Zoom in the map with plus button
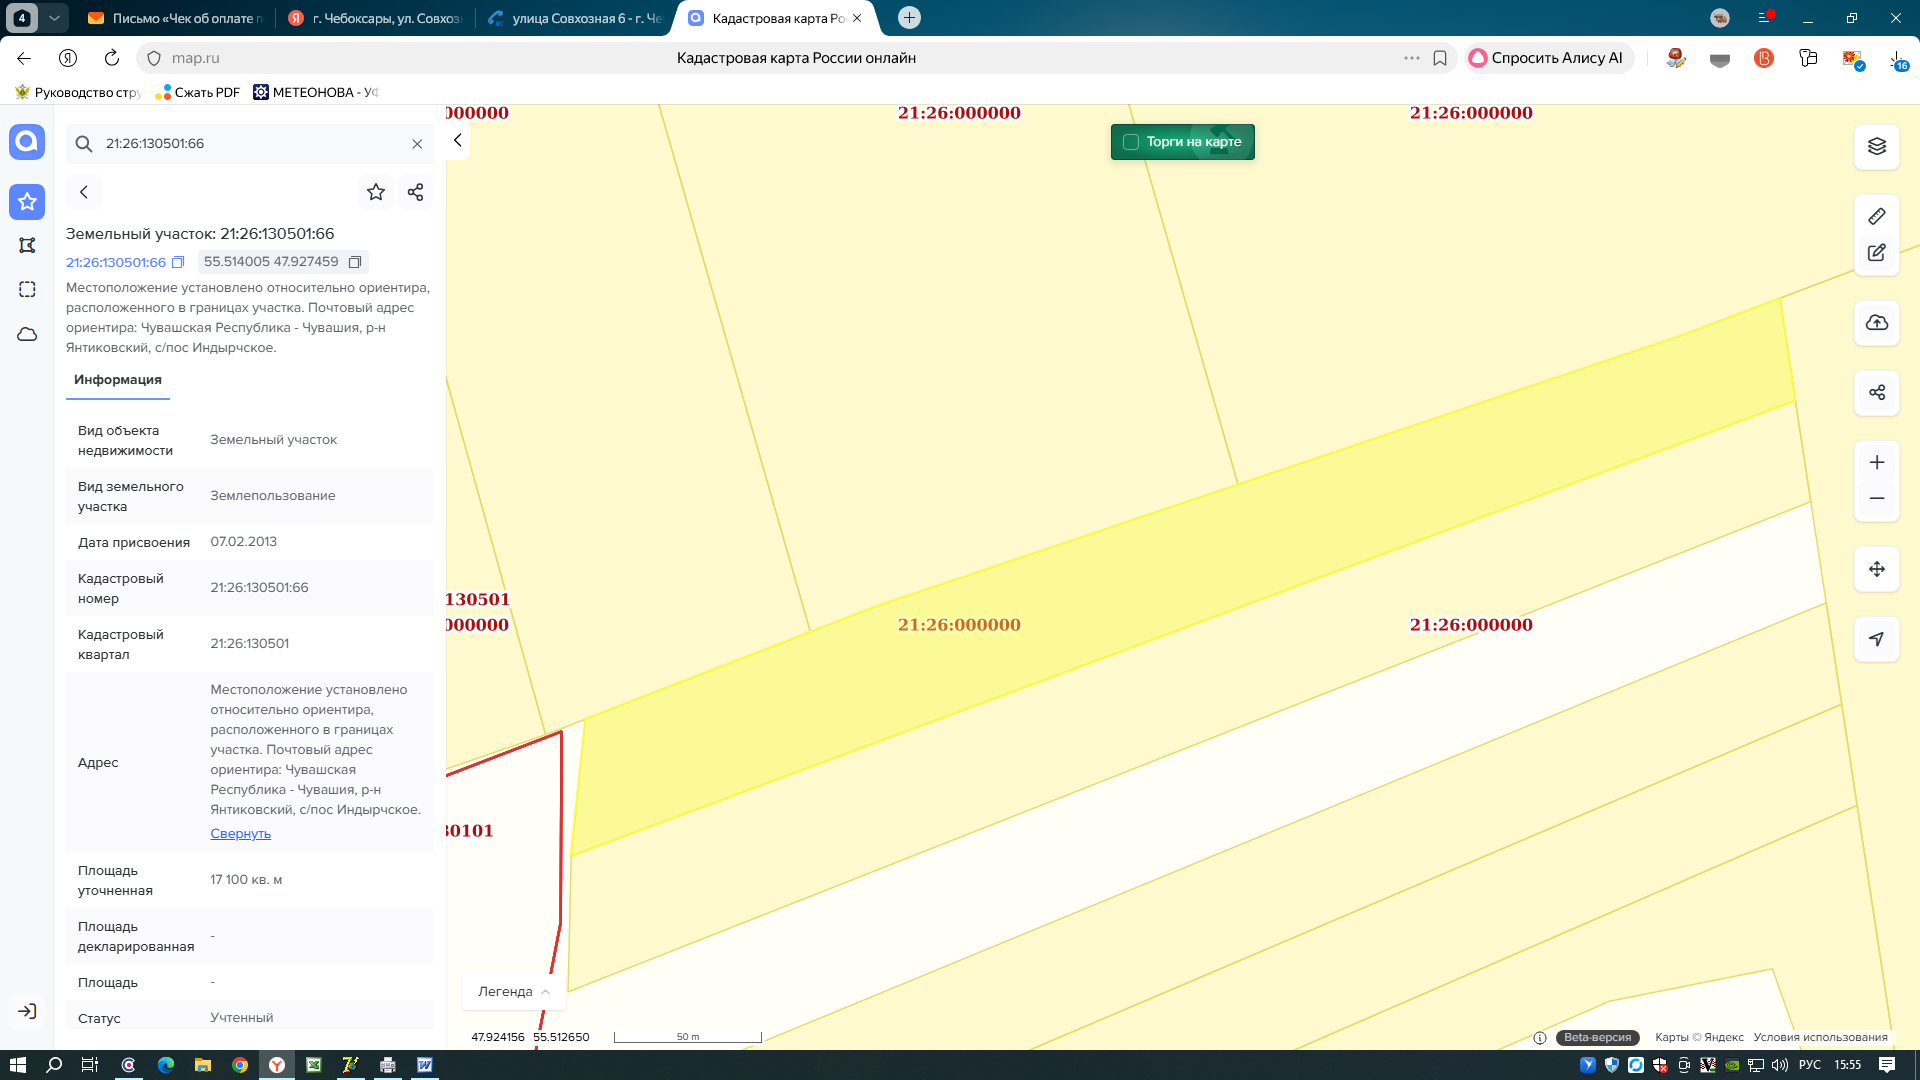Screen dimensions: 1920x1080 (1876, 462)
